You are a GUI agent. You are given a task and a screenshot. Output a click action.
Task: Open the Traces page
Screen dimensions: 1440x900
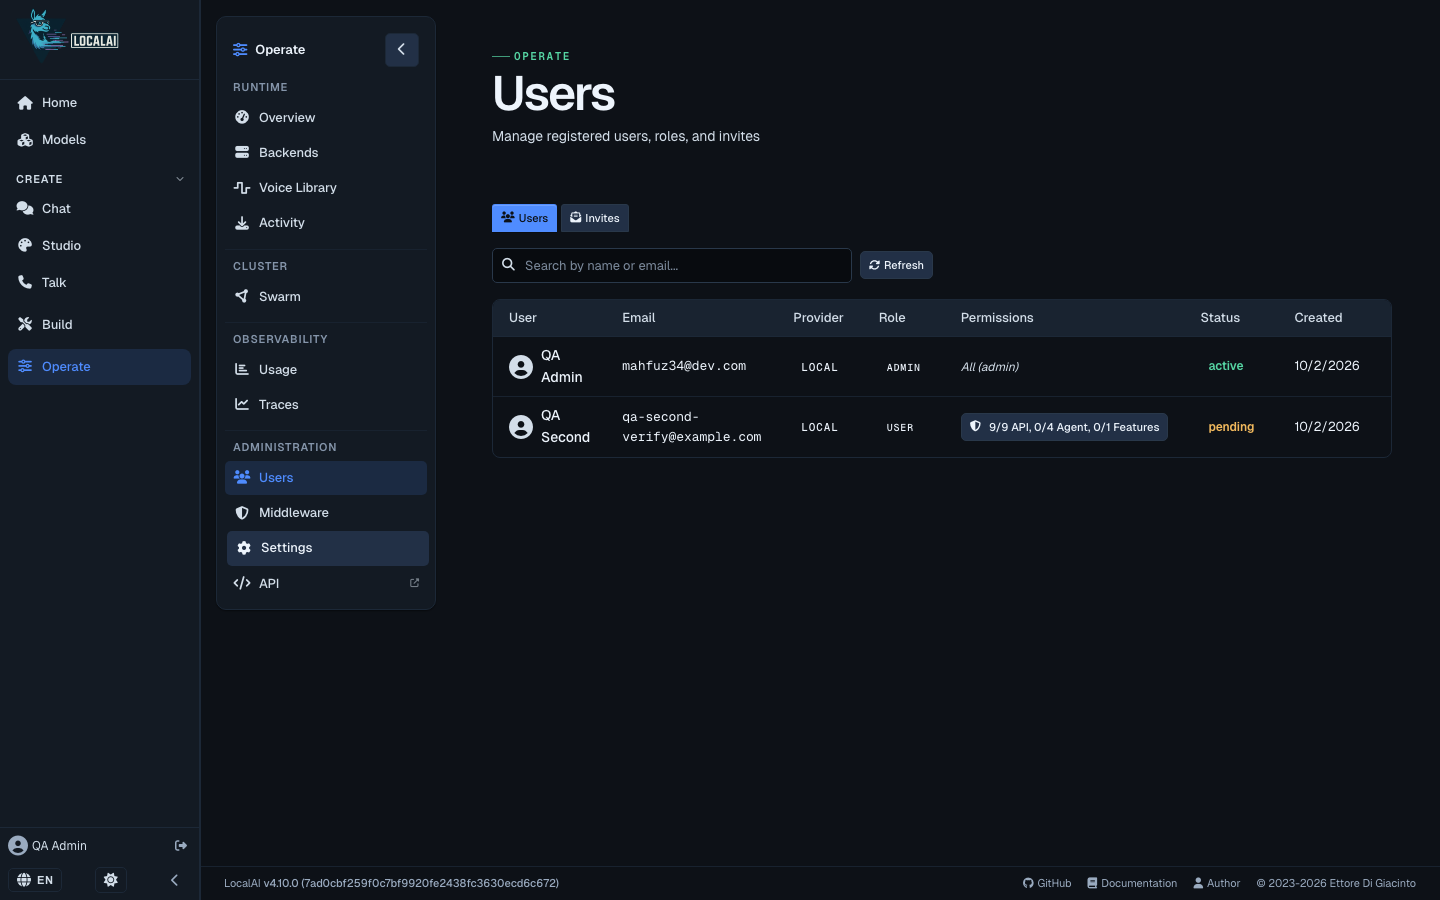(x=326, y=405)
